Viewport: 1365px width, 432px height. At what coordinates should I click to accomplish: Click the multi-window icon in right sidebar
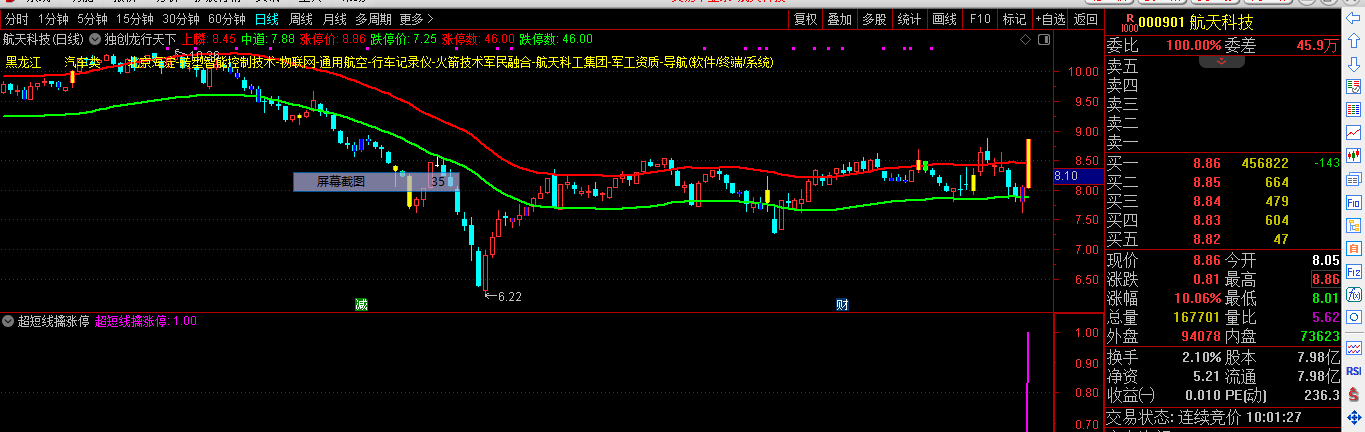tap(1354, 178)
